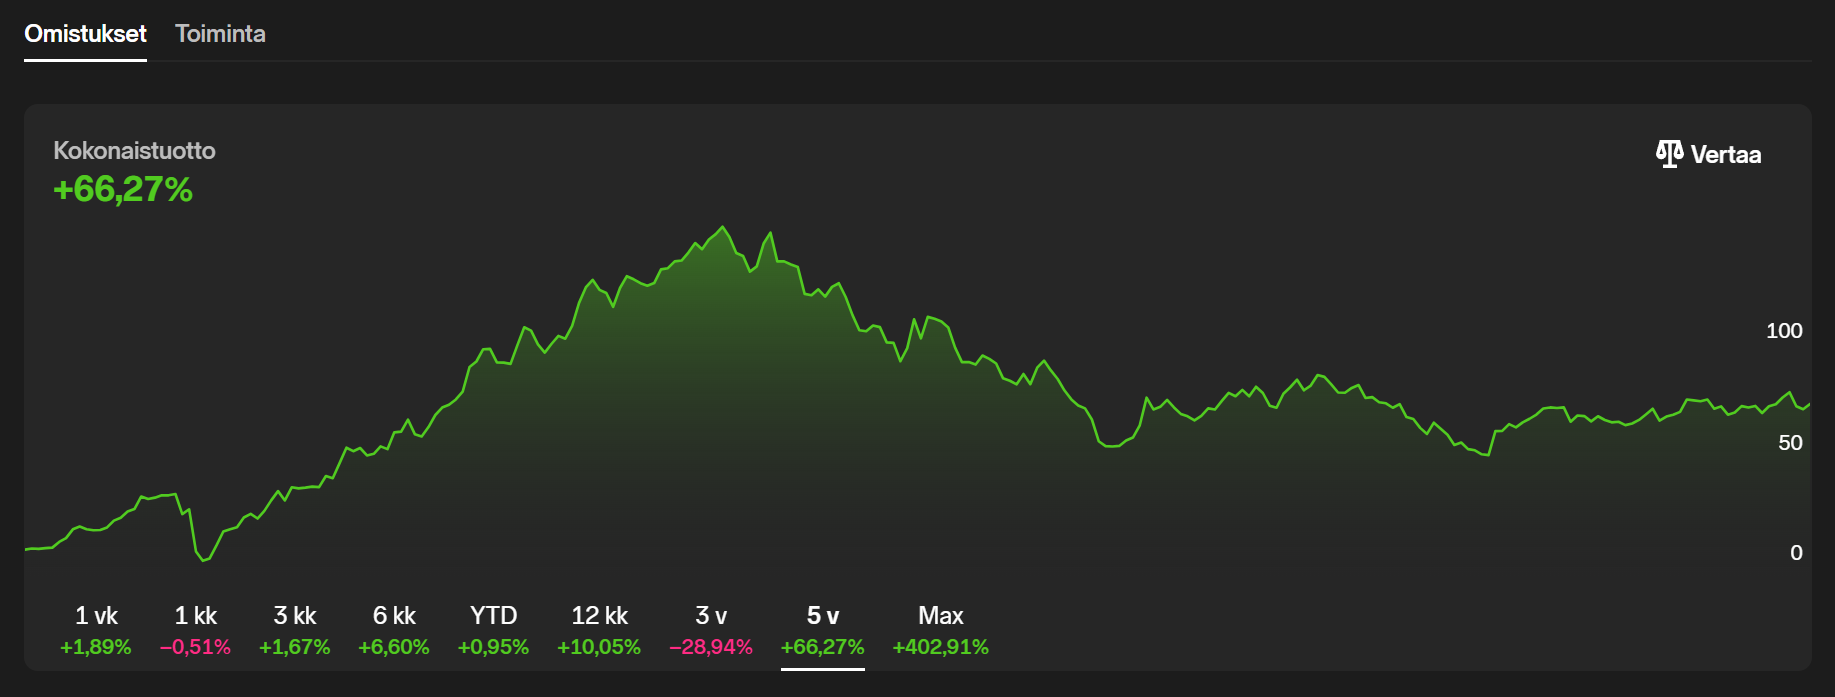Viewport: 1835px width, 697px height.
Task: Click the 0 axis label
Action: pyautogui.click(x=1796, y=553)
